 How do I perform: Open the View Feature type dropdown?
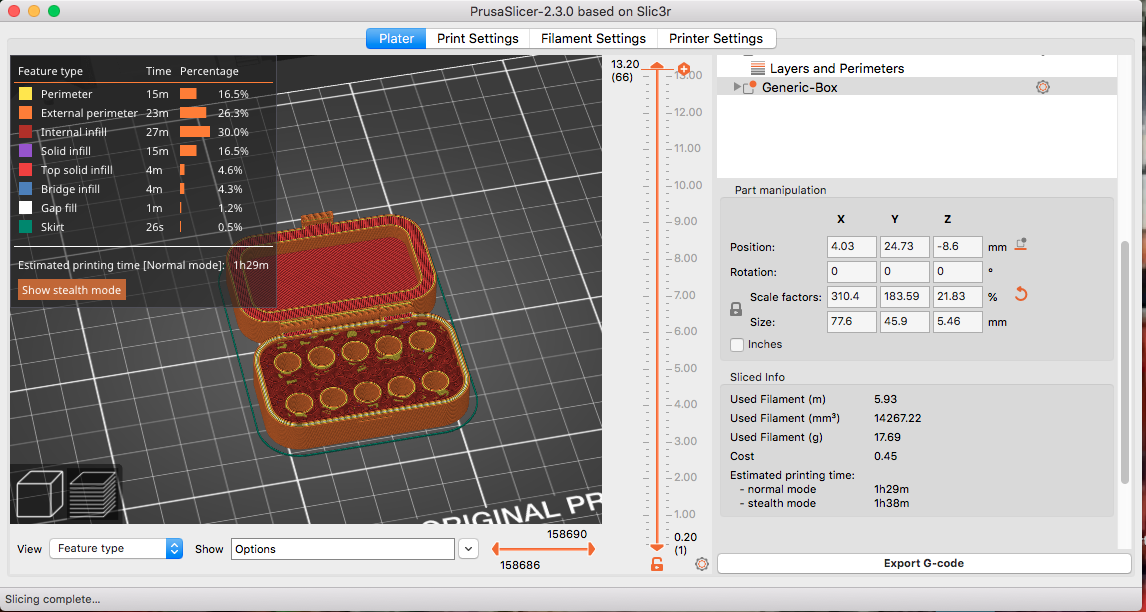coord(115,548)
